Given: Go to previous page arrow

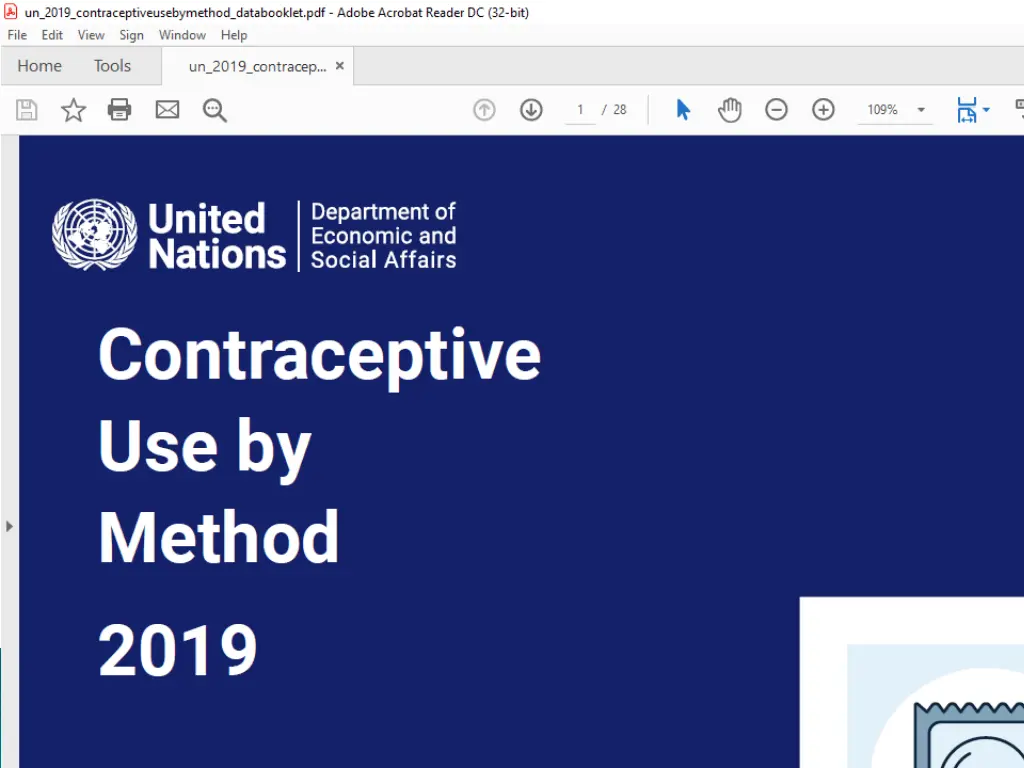Looking at the screenshot, I should 484,110.
